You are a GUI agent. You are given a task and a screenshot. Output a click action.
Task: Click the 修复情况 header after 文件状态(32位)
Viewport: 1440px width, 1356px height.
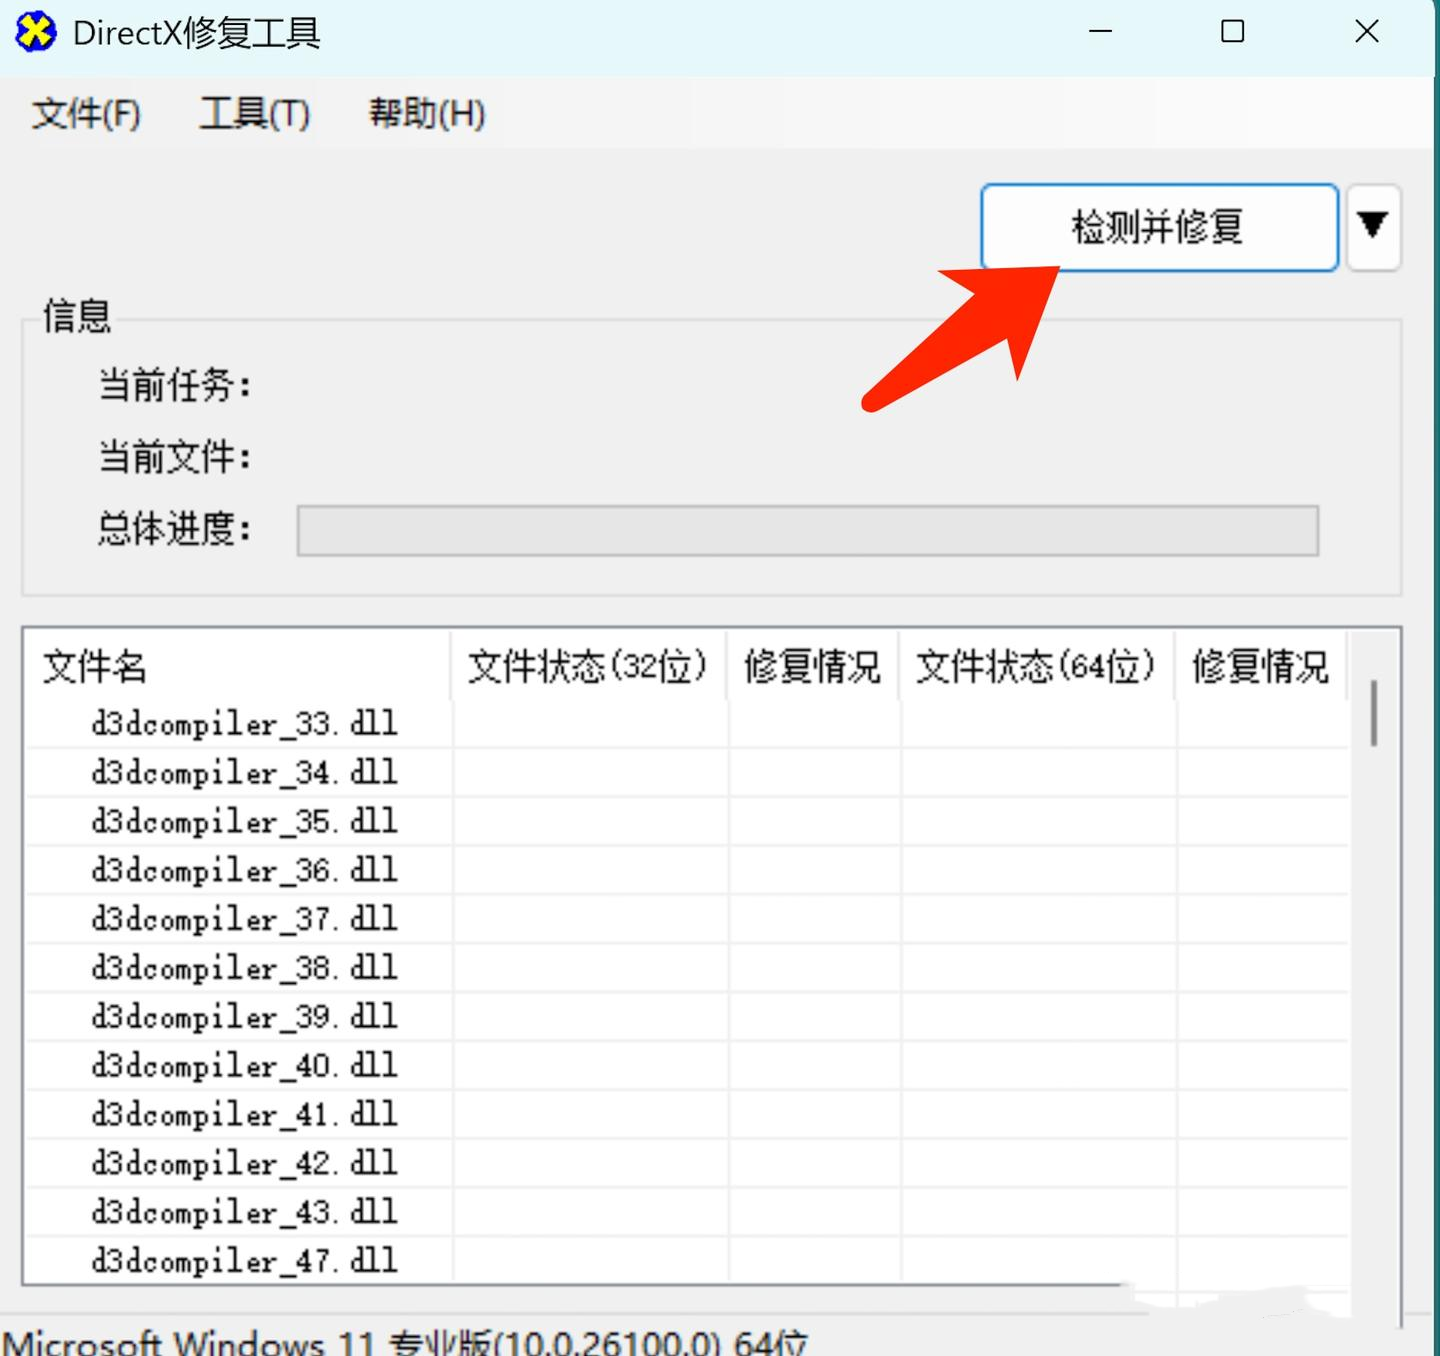pyautogui.click(x=813, y=666)
